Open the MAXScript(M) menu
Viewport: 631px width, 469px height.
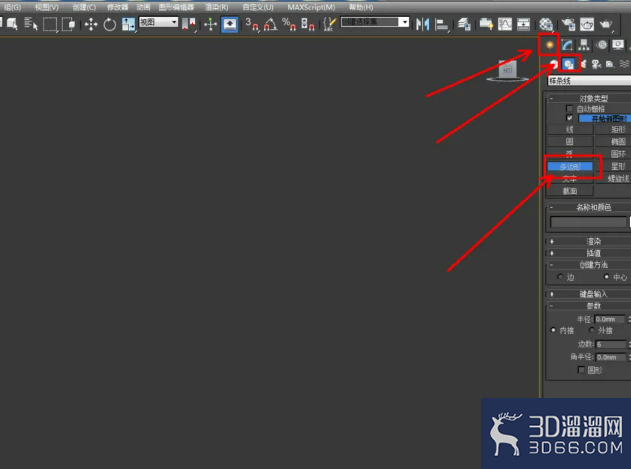pyautogui.click(x=311, y=7)
